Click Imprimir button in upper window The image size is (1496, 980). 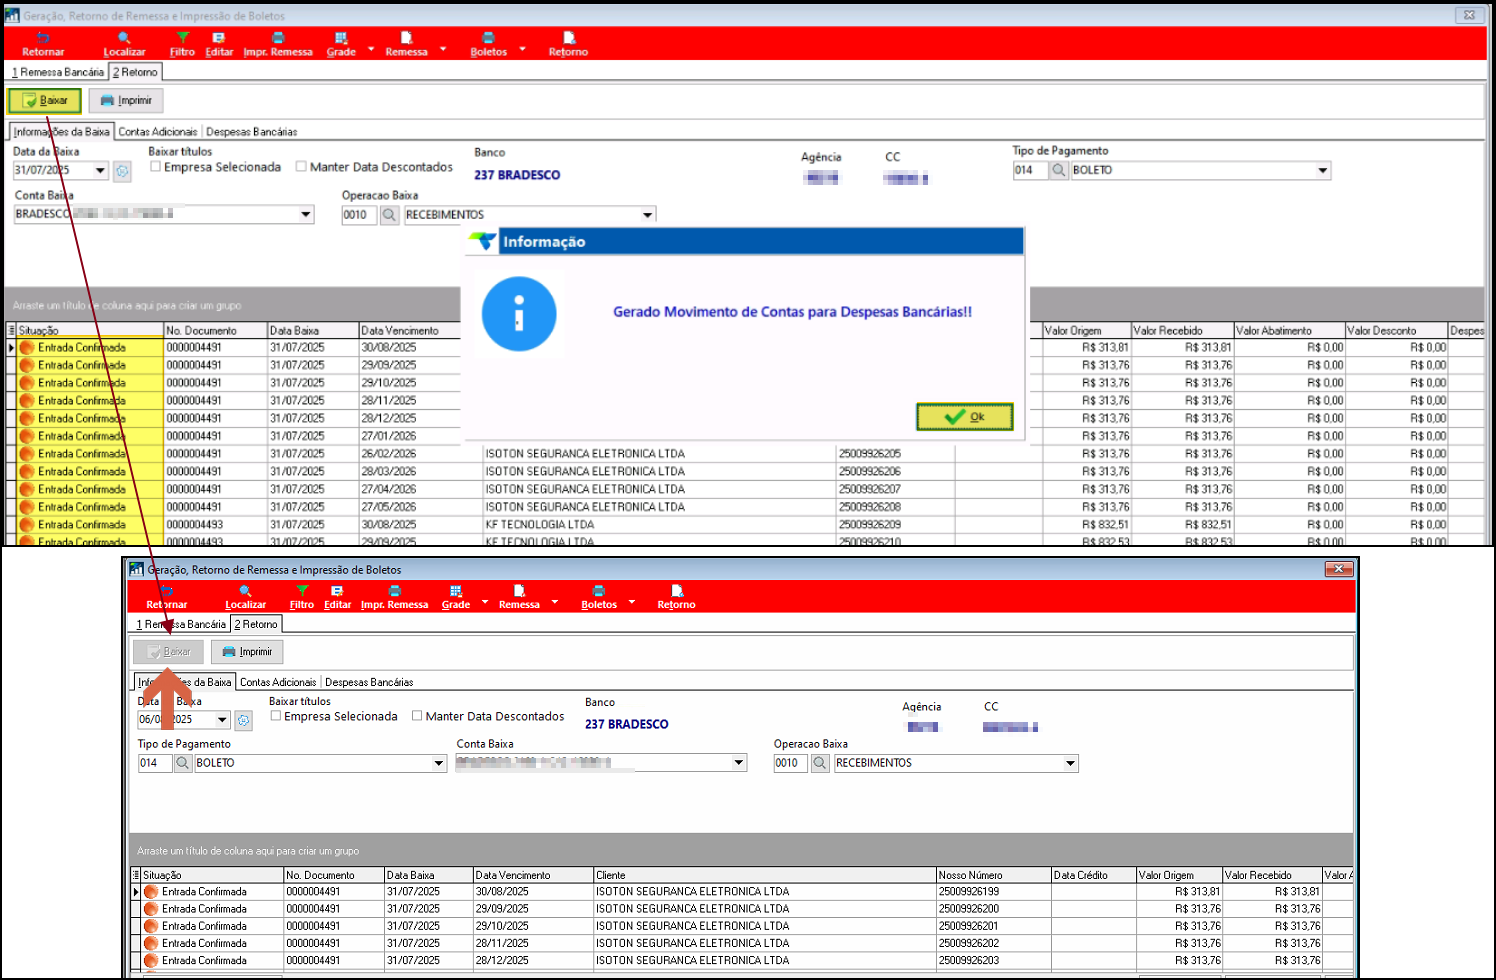126,100
